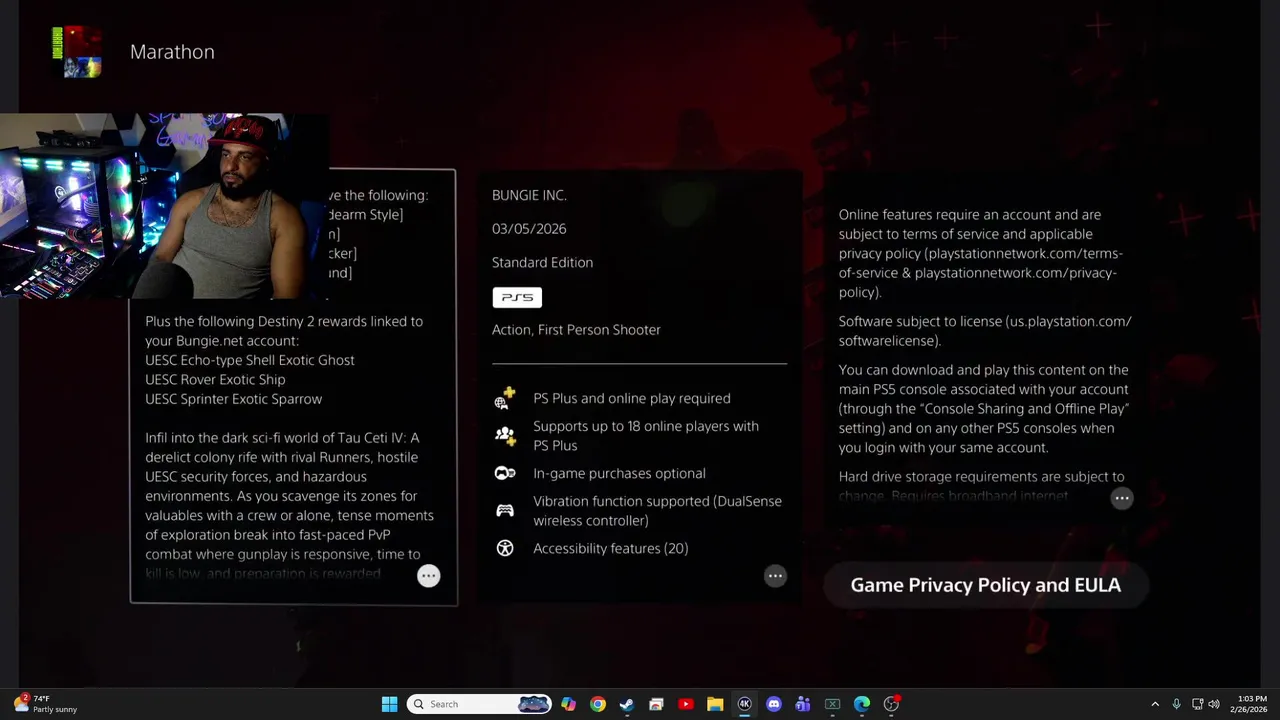1280x720 pixels.
Task: Open the Xbox Game Bar taskbar icon
Action: point(832,704)
